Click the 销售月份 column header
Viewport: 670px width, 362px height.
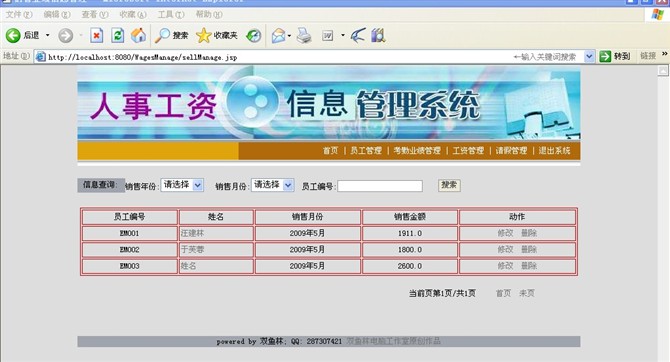pyautogui.click(x=307, y=217)
